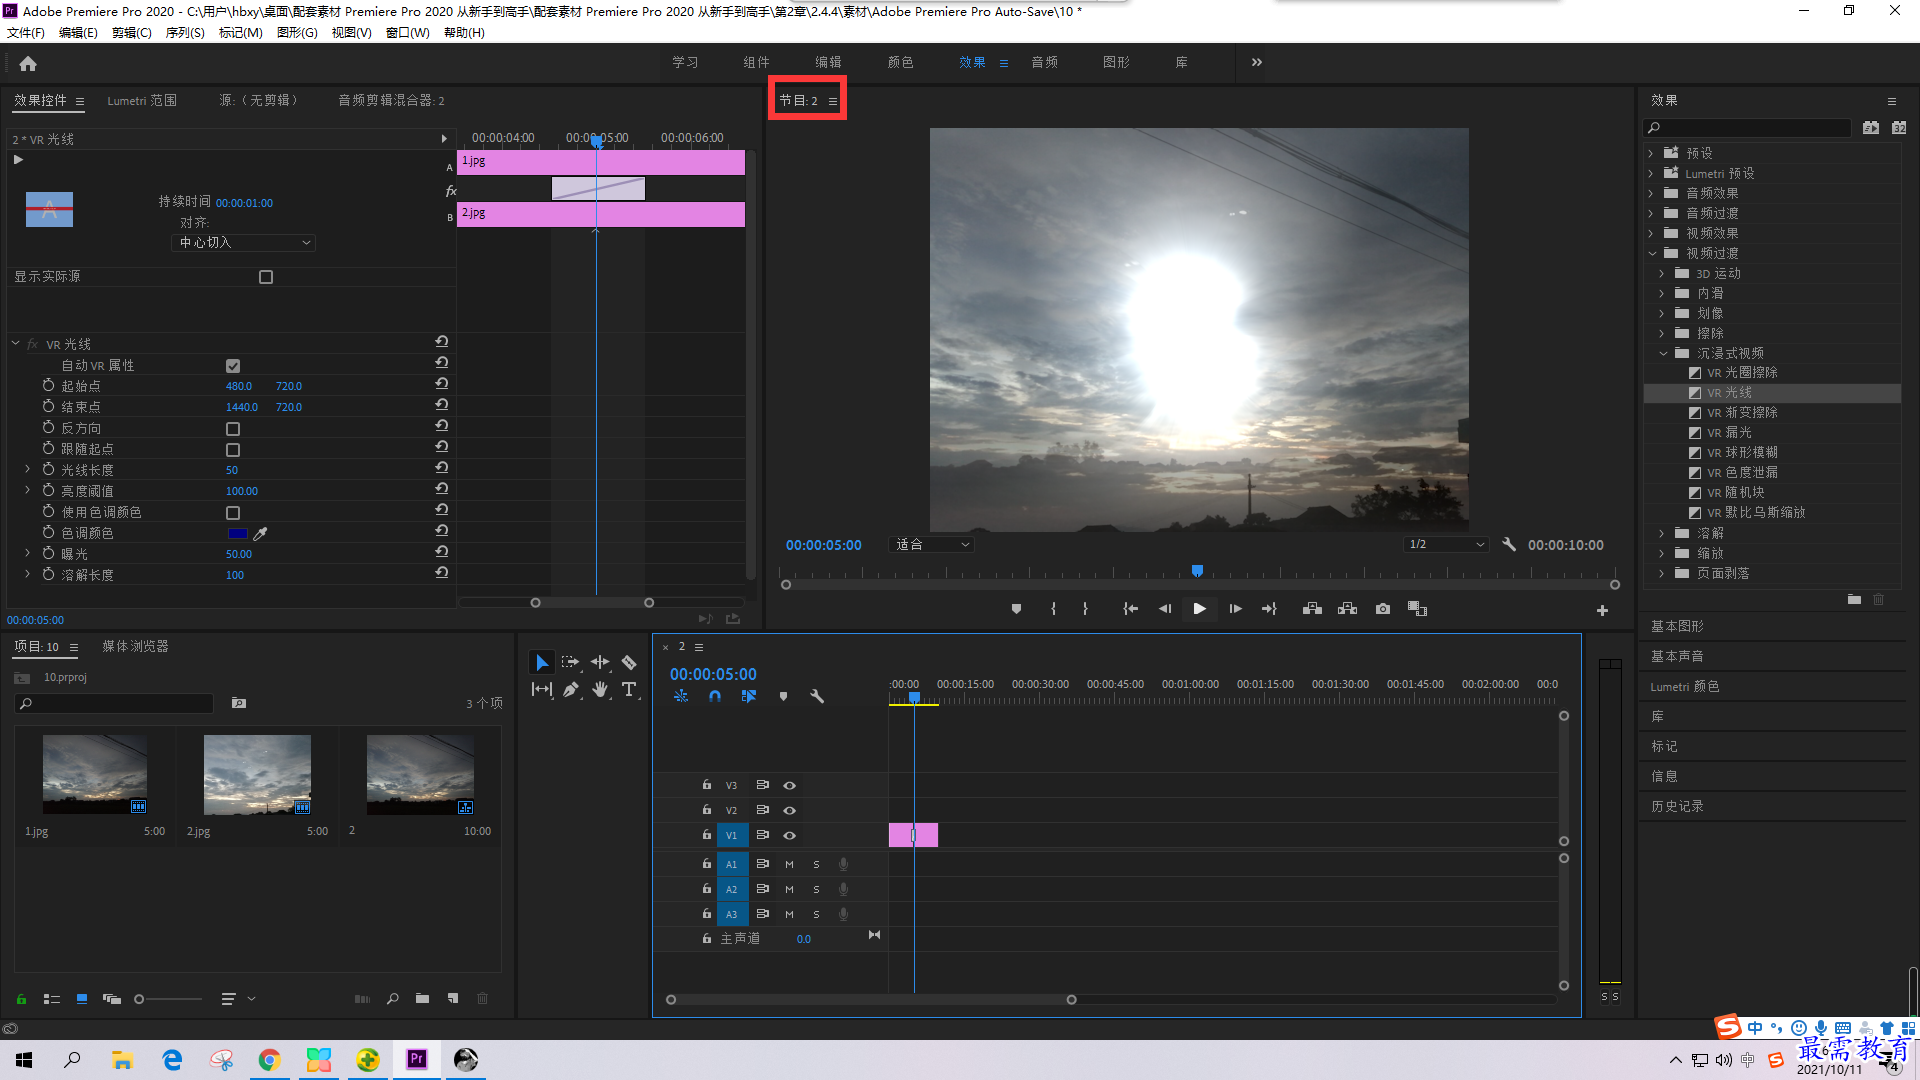Switch to 颜色 workspace tab

coord(900,62)
